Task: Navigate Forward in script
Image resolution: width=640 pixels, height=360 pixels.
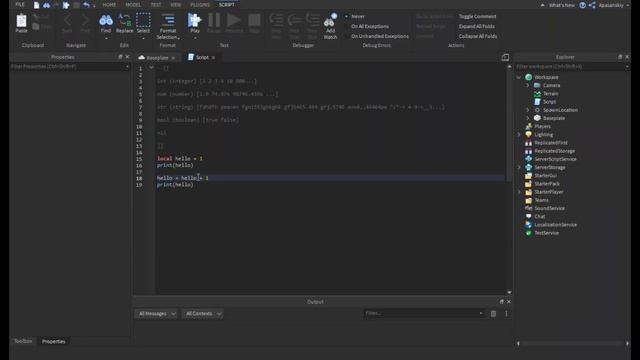Action: 85,23
